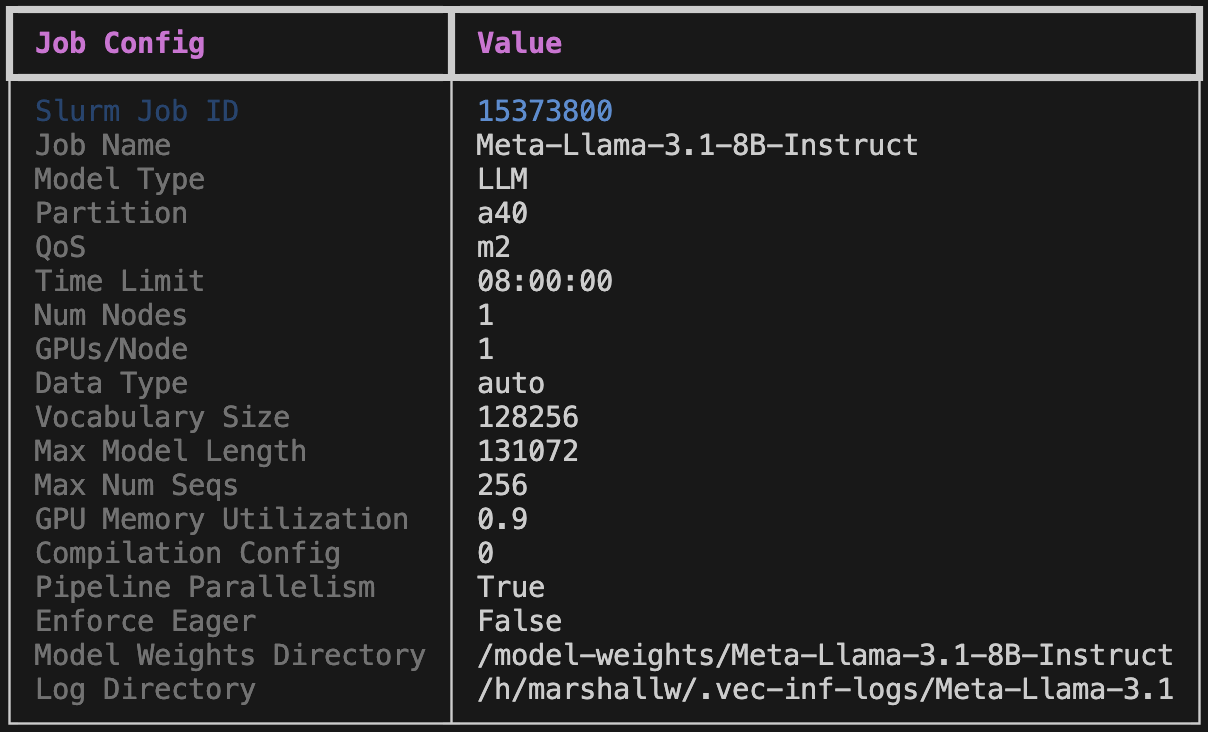Click the Max Num Seqs value 256

coord(502,485)
